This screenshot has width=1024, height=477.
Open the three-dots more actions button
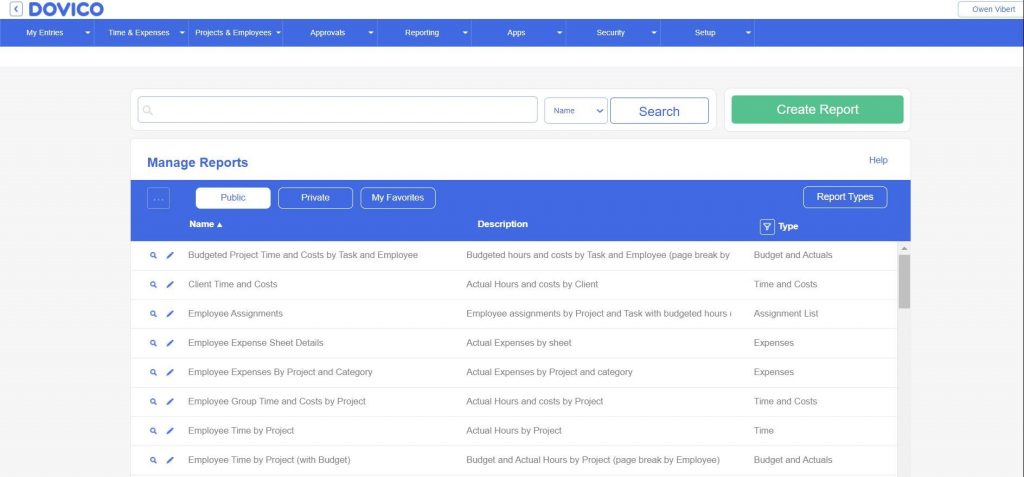pos(159,198)
